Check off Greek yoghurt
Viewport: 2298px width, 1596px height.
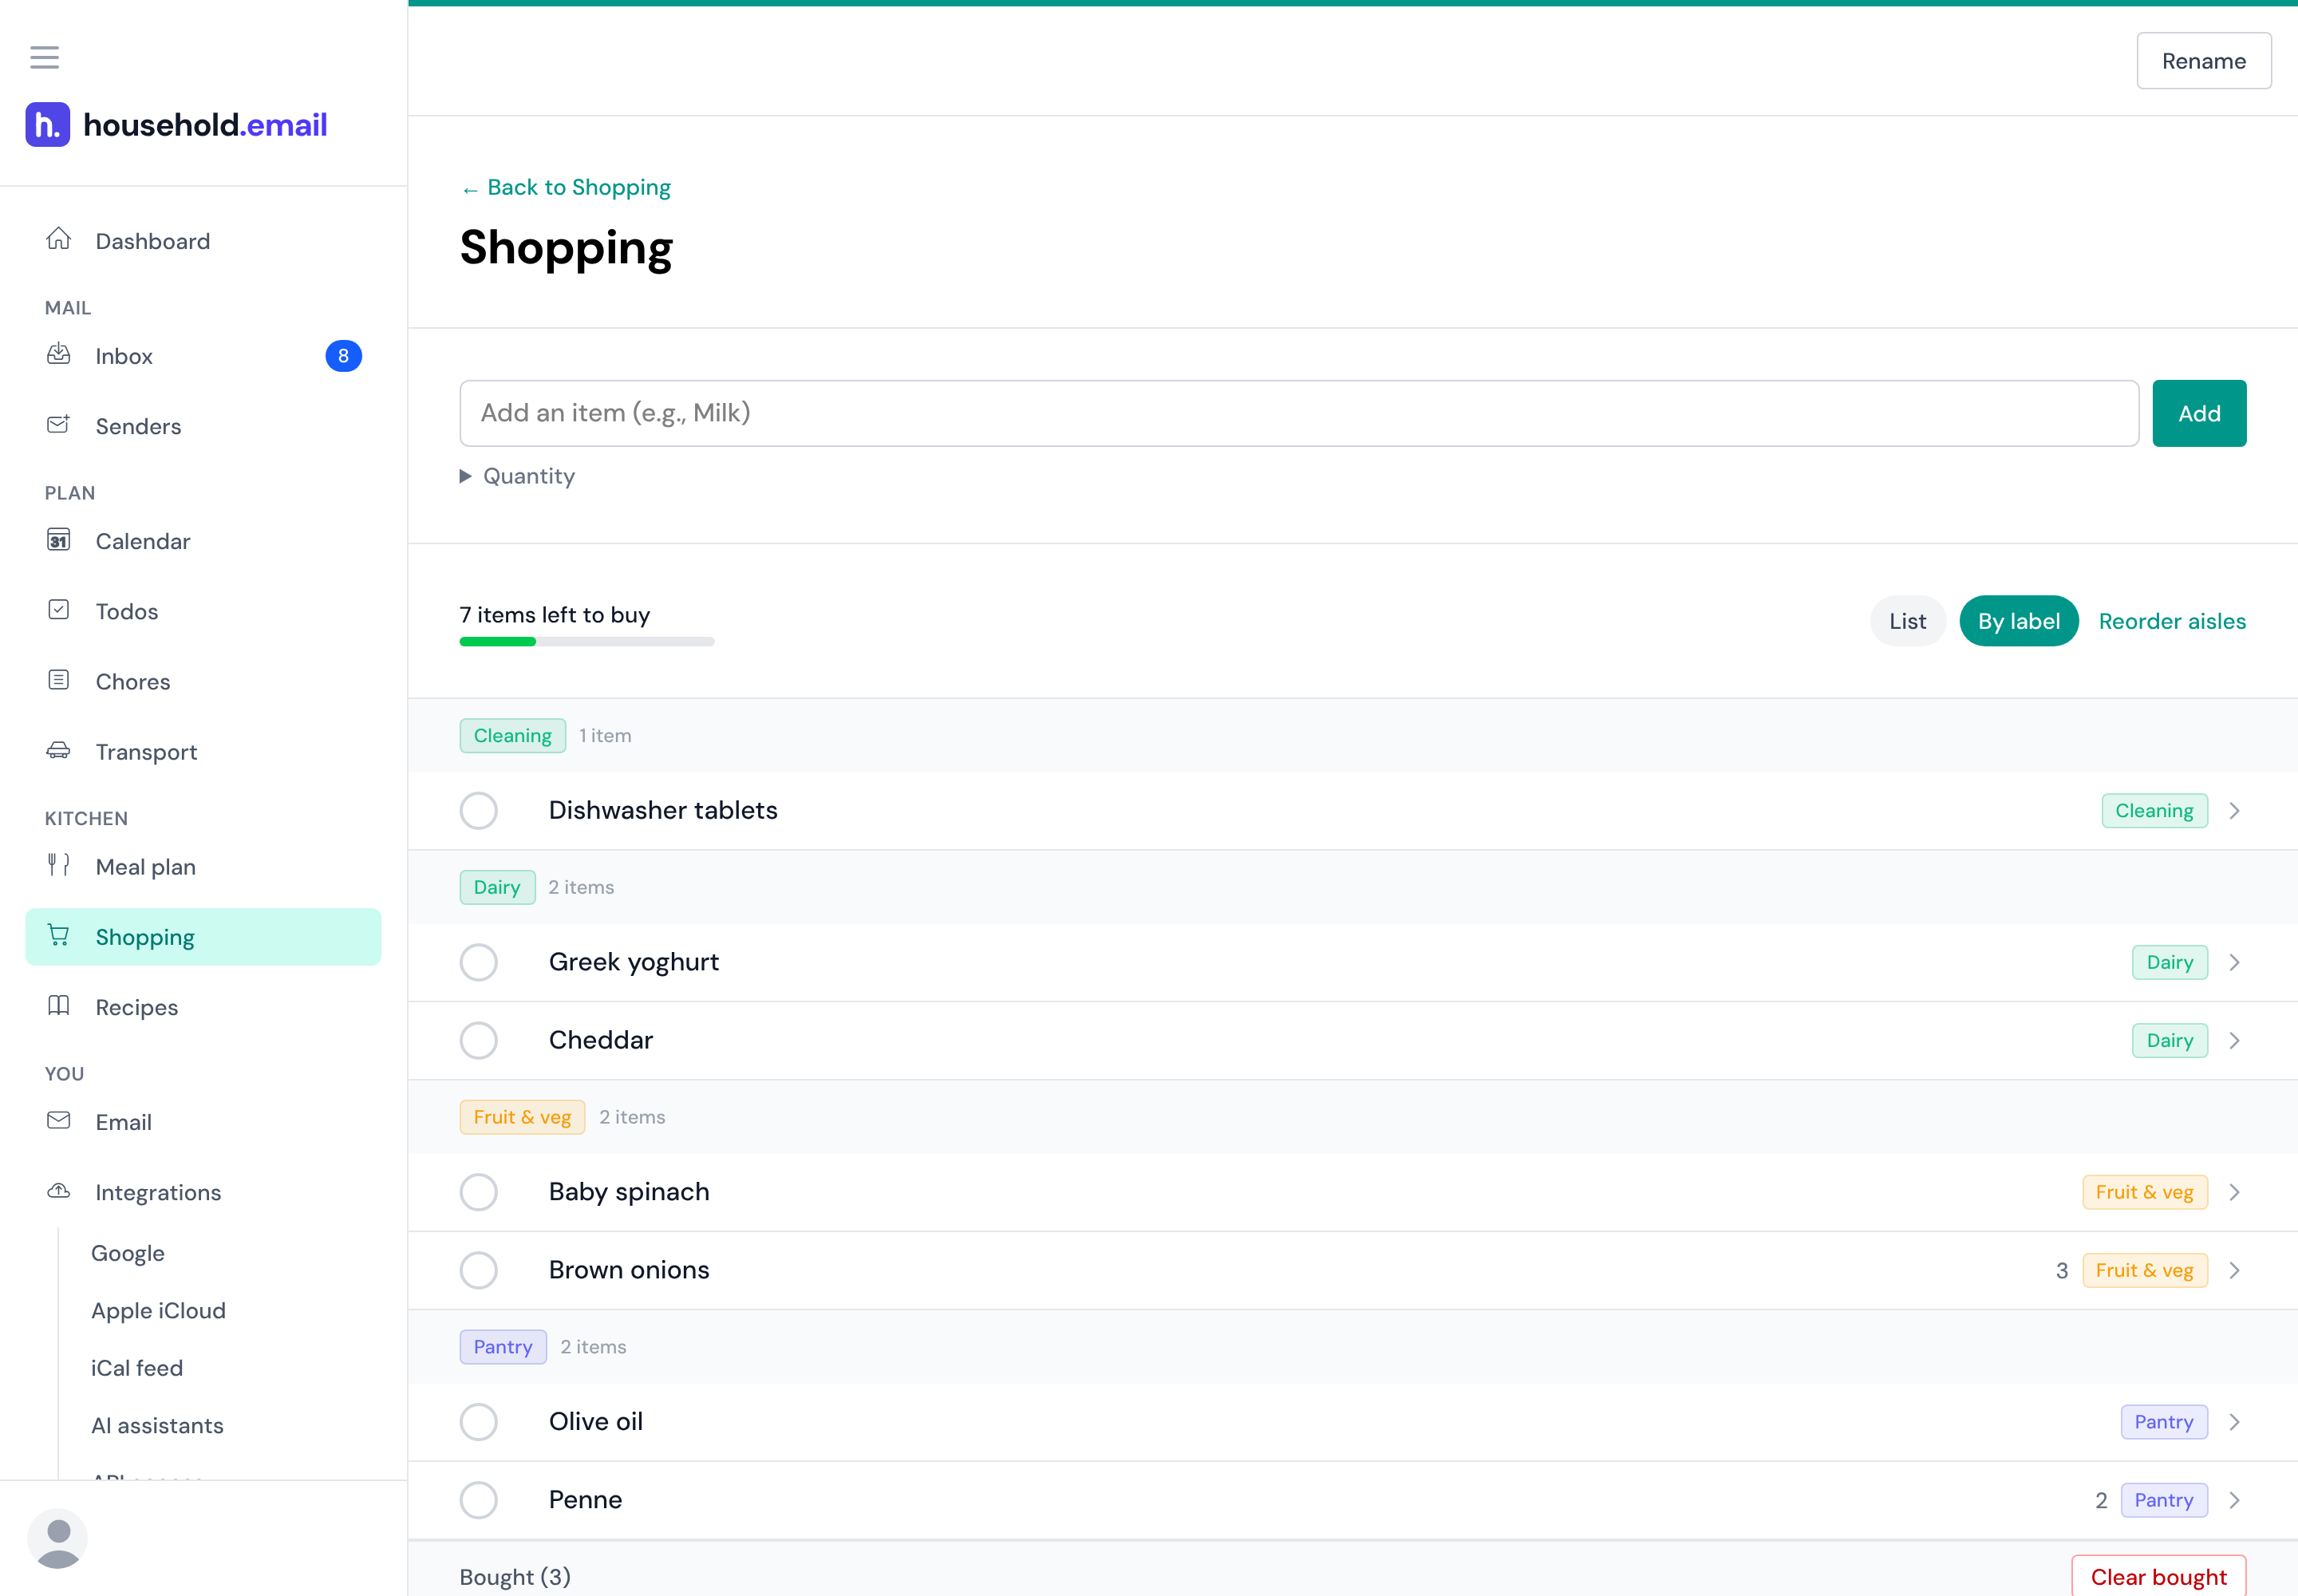478,962
